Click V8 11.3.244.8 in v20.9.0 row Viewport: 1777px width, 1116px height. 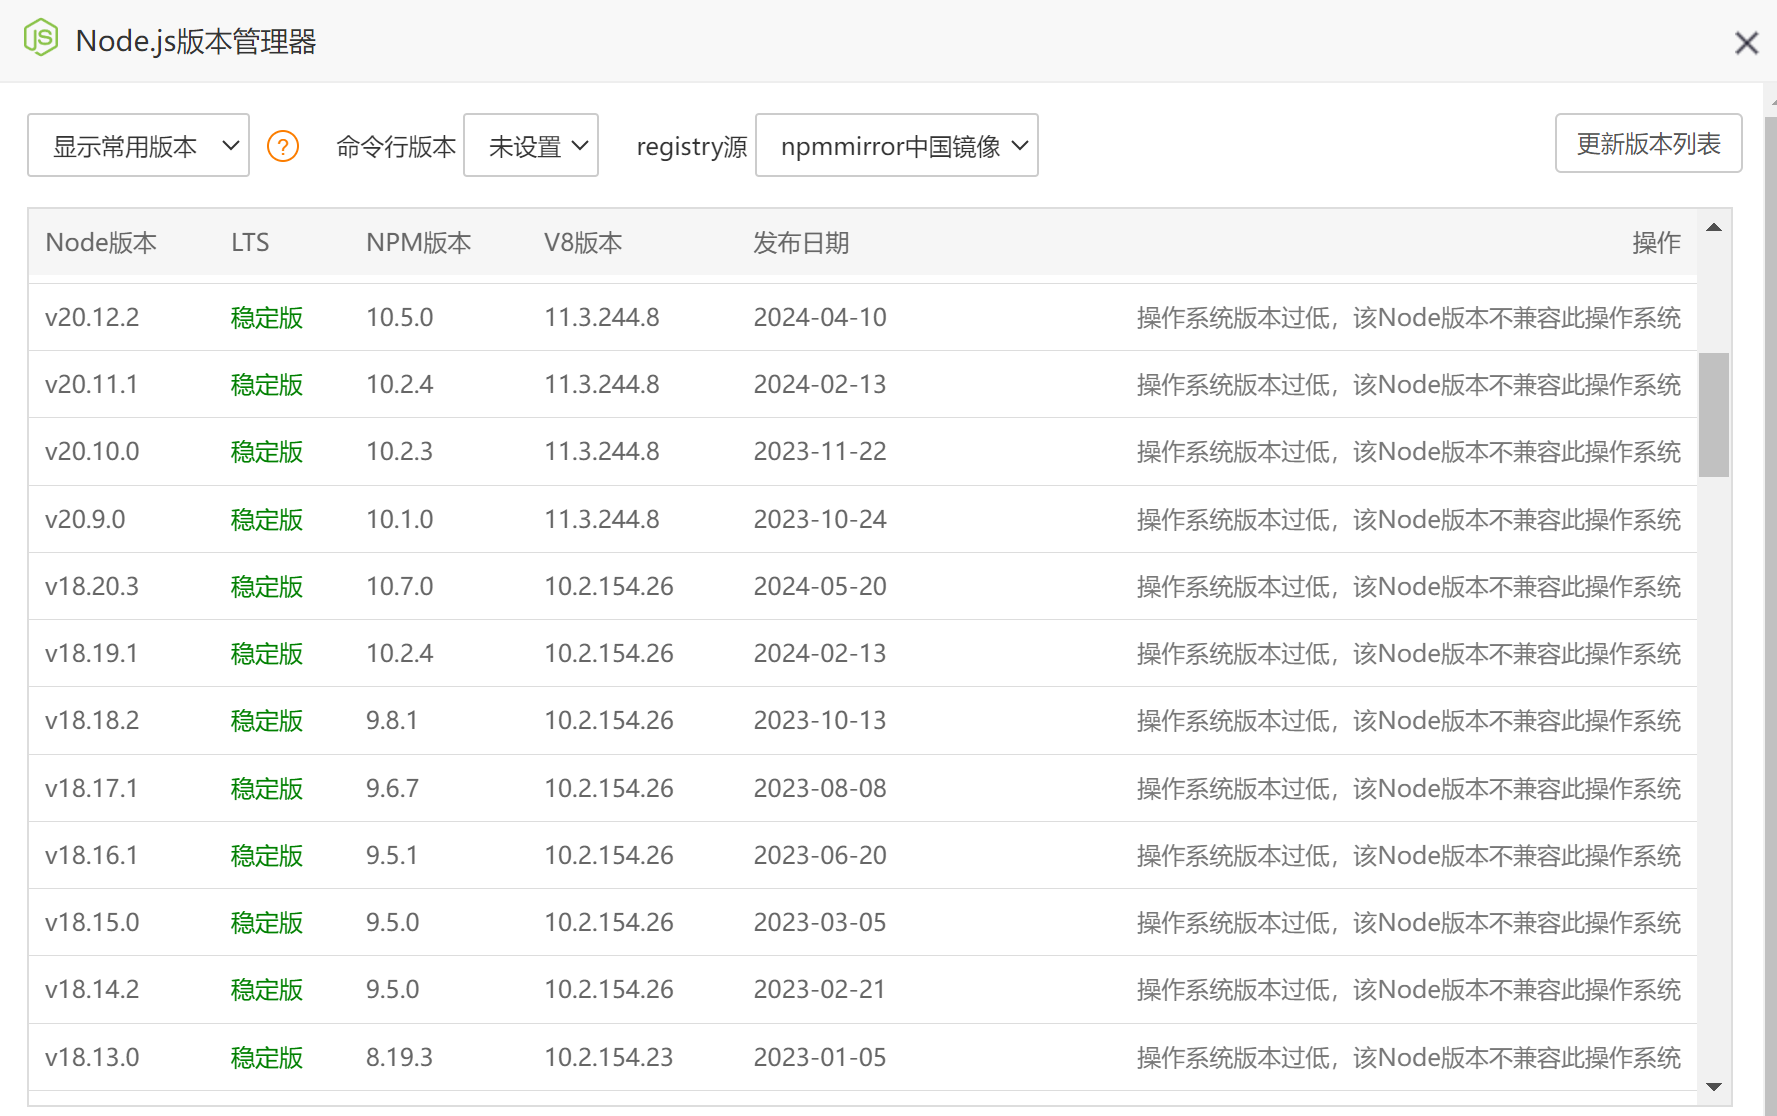click(601, 520)
